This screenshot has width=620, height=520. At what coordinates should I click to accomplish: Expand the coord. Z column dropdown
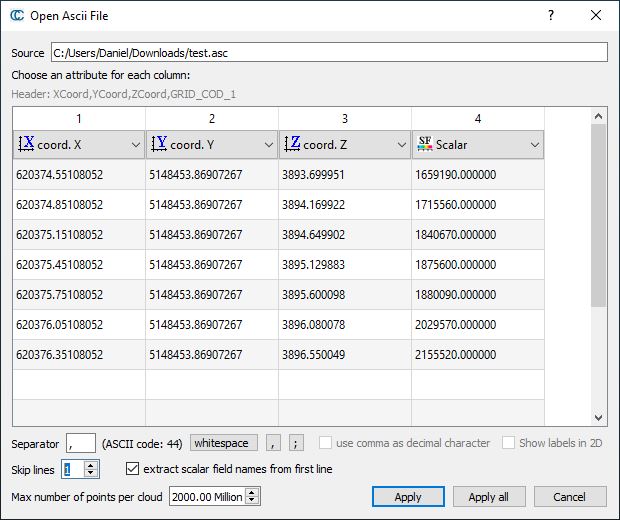click(401, 145)
